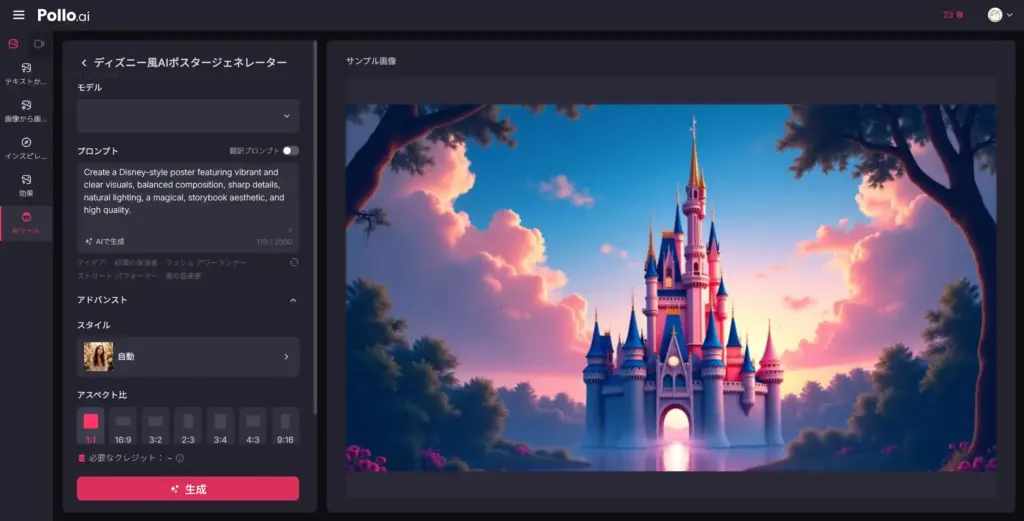Click the character count 170 / 2000

click(x=274, y=242)
